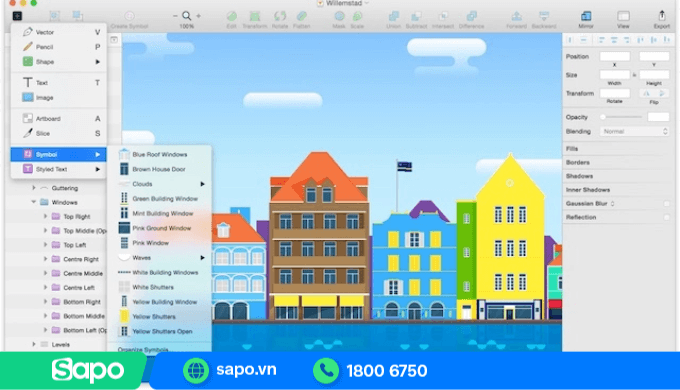Image resolution: width=680 pixels, height=390 pixels.
Task: Click the Inner Shadows section header
Action: pos(588,190)
